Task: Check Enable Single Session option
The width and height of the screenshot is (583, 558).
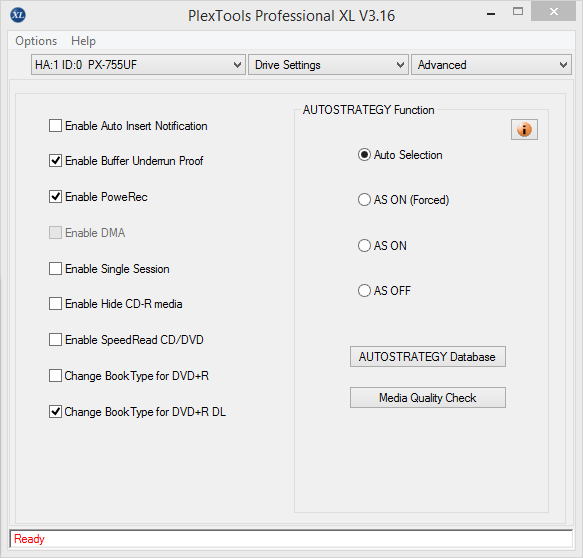Action: pyautogui.click(x=55, y=268)
